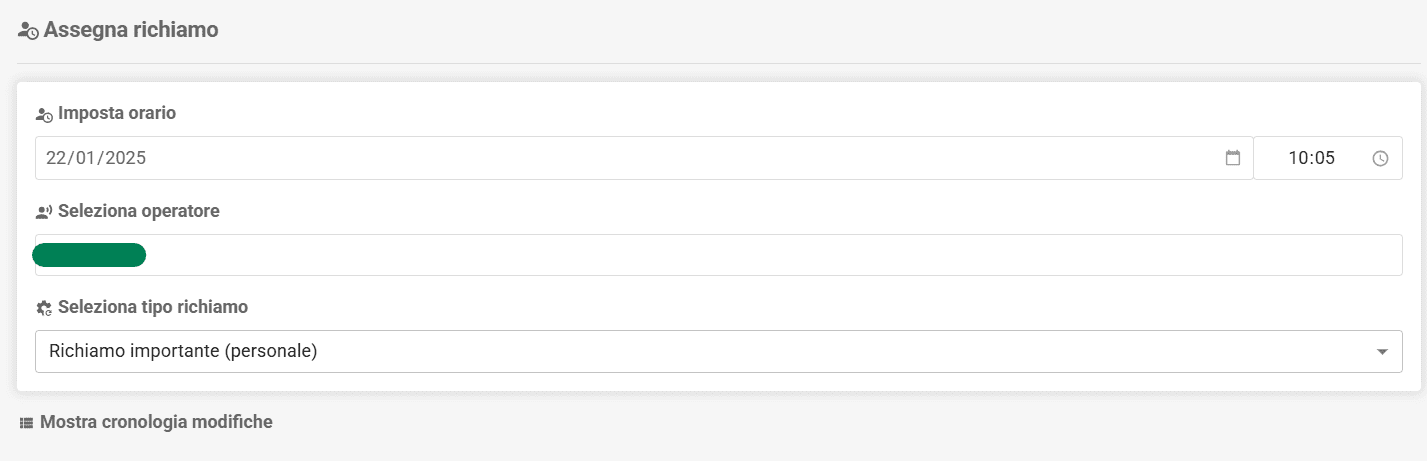The height and width of the screenshot is (461, 1427).
Task: Select the year 2025 in date field
Action: coord(126,158)
